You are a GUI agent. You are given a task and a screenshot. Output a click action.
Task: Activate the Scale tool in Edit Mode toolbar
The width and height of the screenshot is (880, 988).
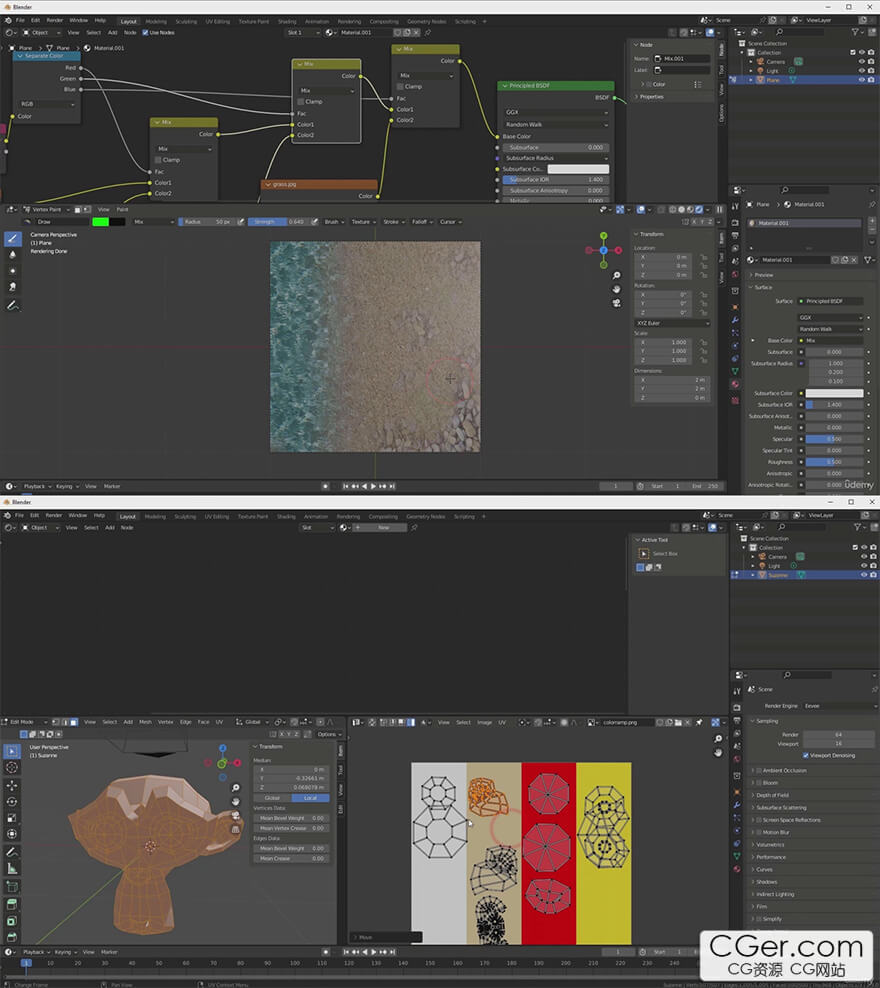click(12, 818)
